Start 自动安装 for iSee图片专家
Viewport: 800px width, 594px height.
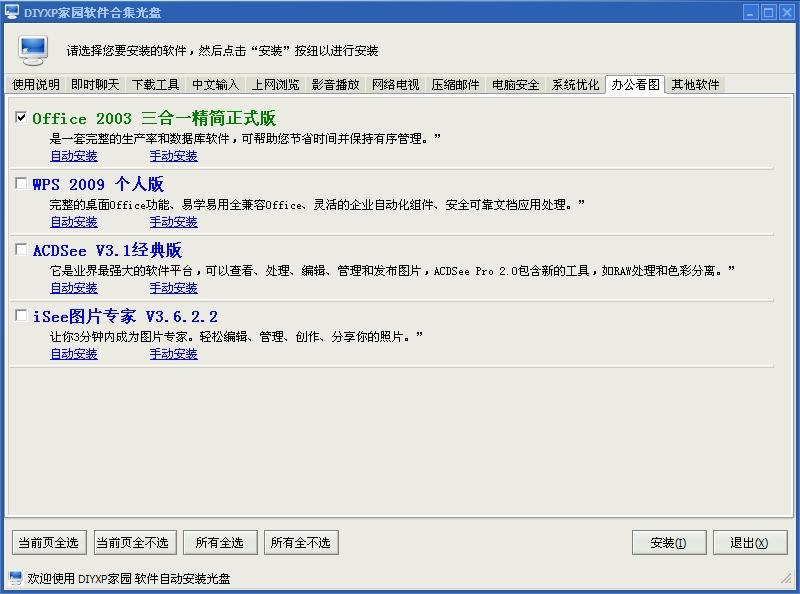[x=74, y=353]
